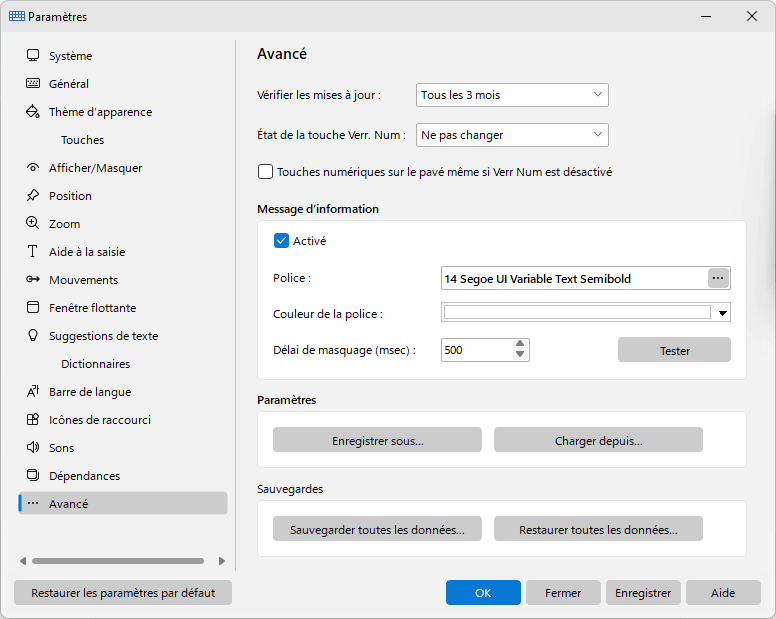Viewport: 776px width, 619px height.
Task: Click the Zoom magnifier icon
Action: click(x=33, y=223)
